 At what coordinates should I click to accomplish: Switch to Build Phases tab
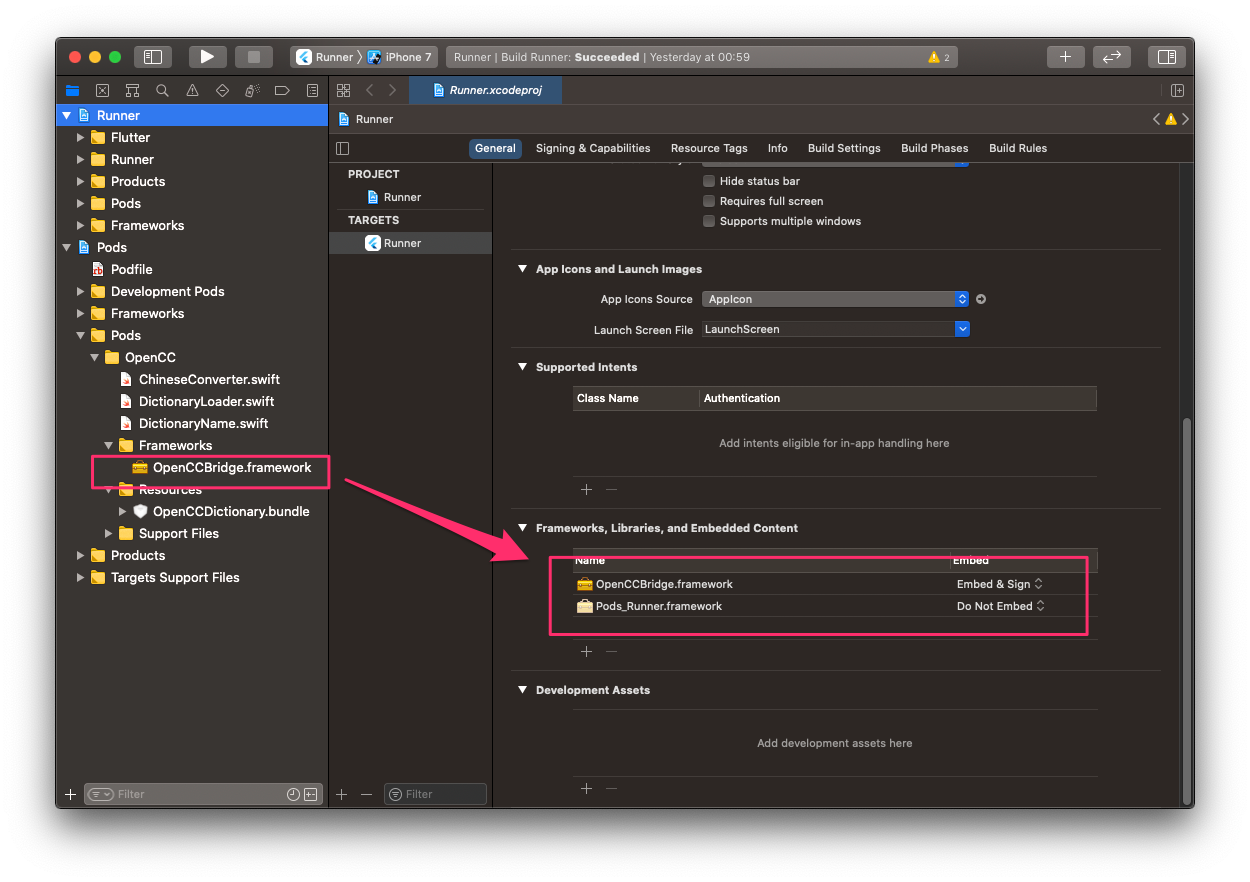pos(935,148)
